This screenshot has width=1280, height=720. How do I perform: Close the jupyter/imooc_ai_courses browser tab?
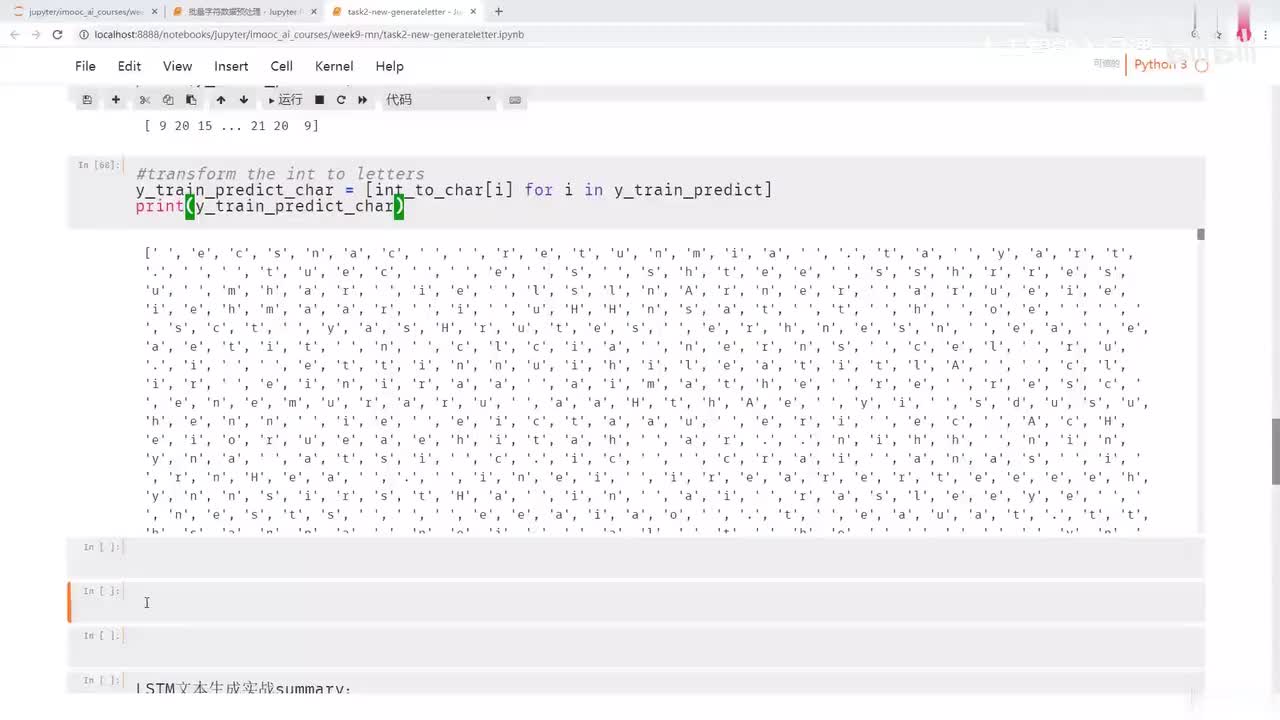click(x=152, y=12)
